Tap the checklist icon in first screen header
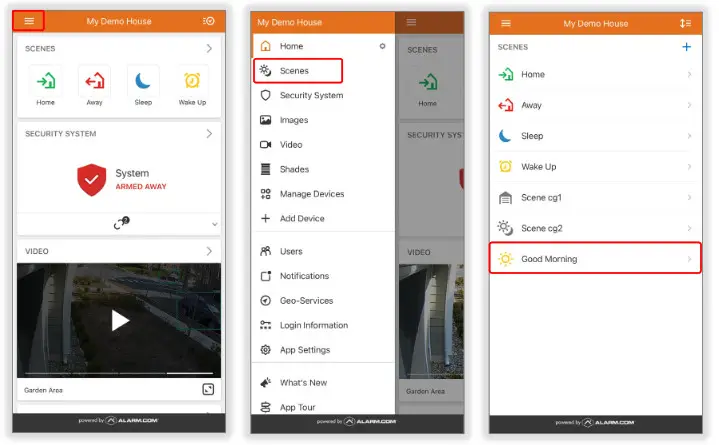The image size is (719, 445). click(209, 21)
